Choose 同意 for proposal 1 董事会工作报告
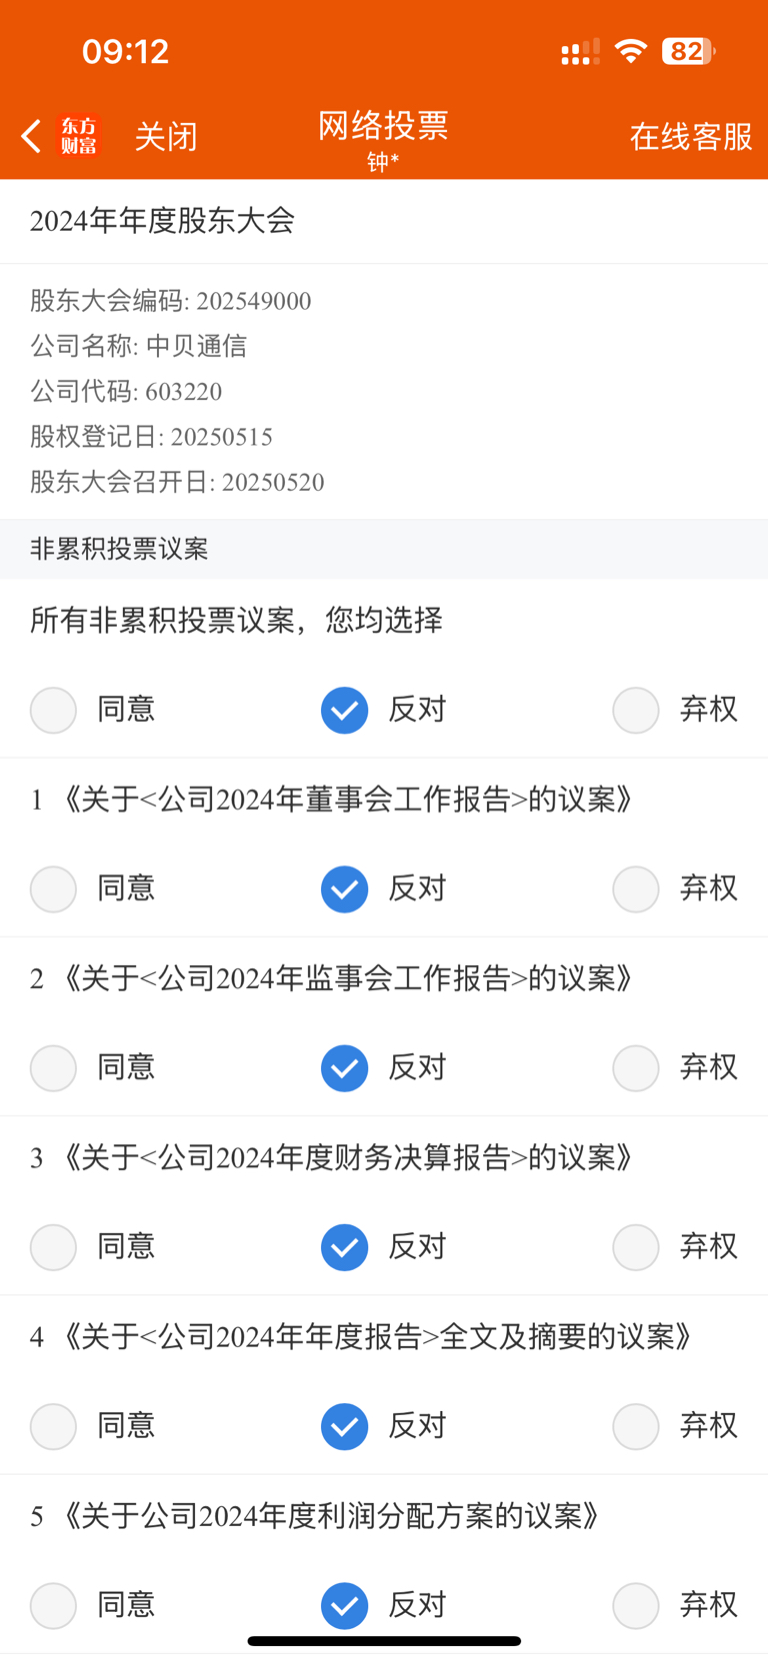Image resolution: width=768 pixels, height=1663 pixels. (x=54, y=889)
